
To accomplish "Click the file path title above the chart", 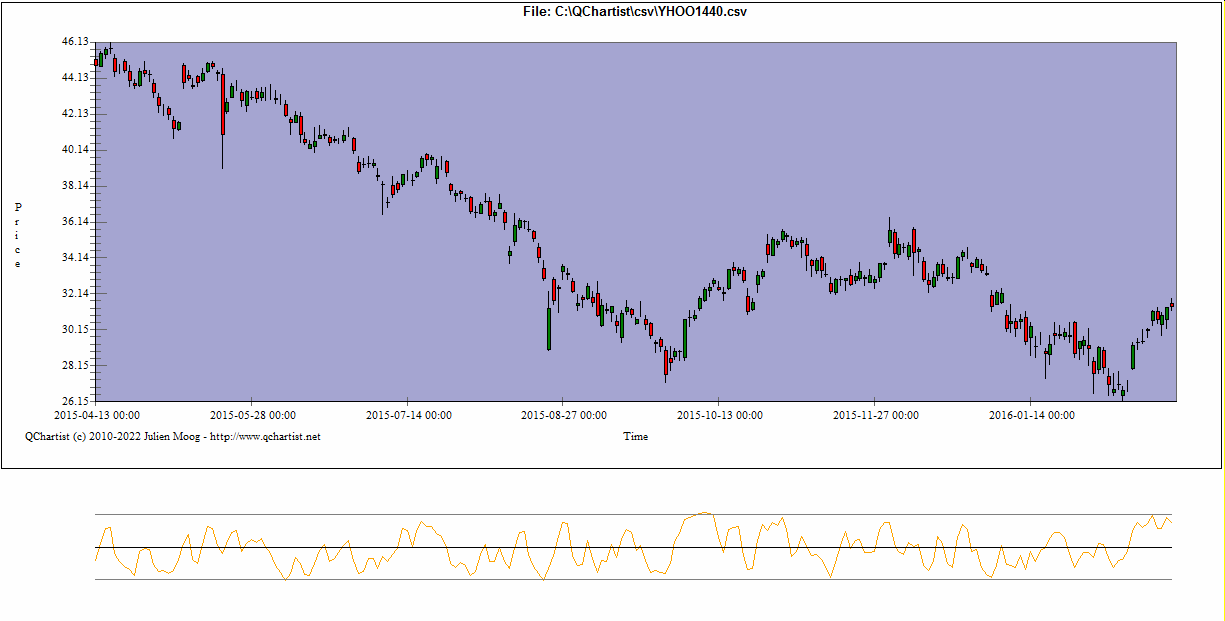I will coord(635,12).
